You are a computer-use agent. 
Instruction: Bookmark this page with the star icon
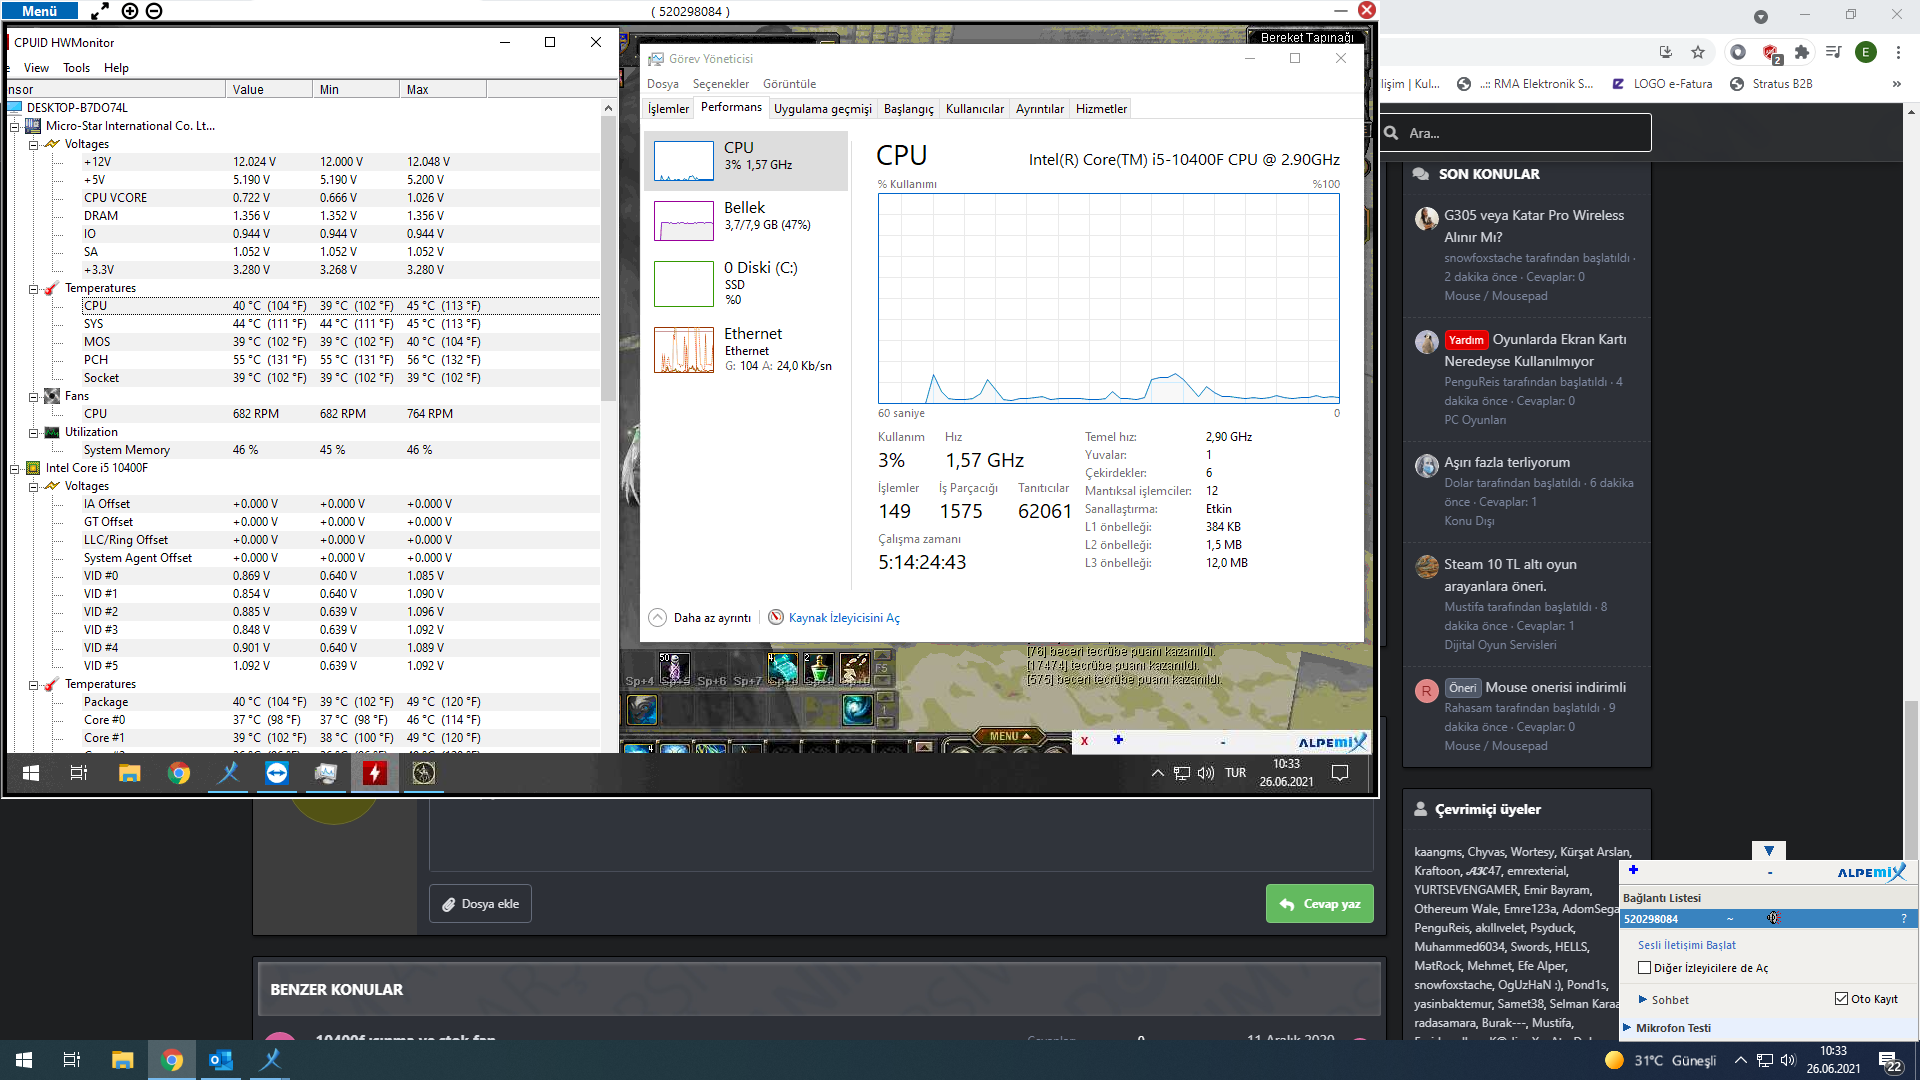[x=1698, y=52]
